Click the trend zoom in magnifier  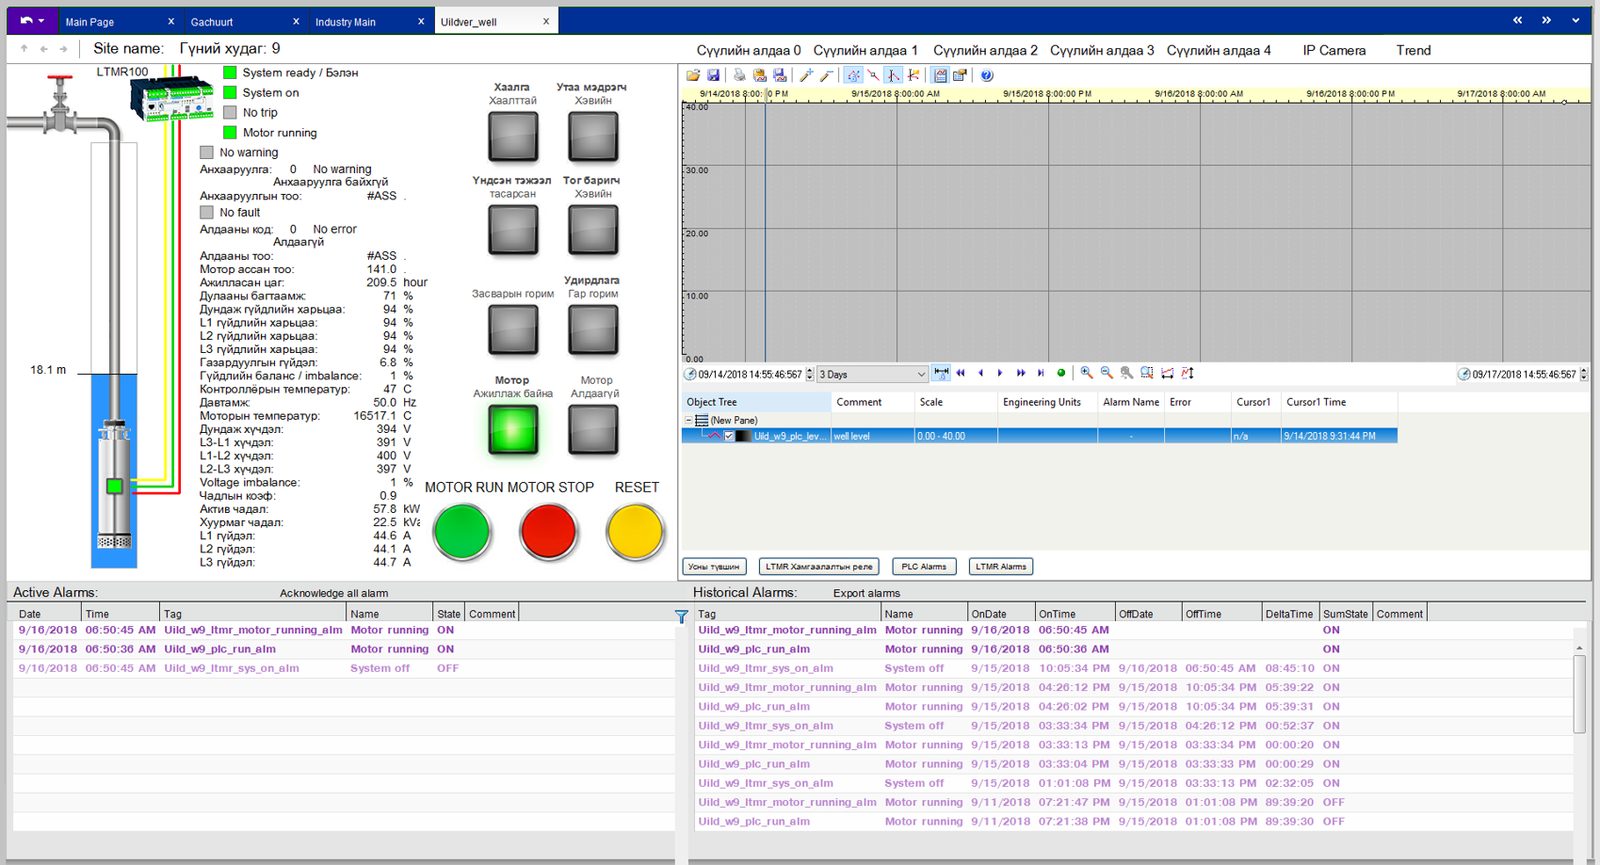(1086, 373)
